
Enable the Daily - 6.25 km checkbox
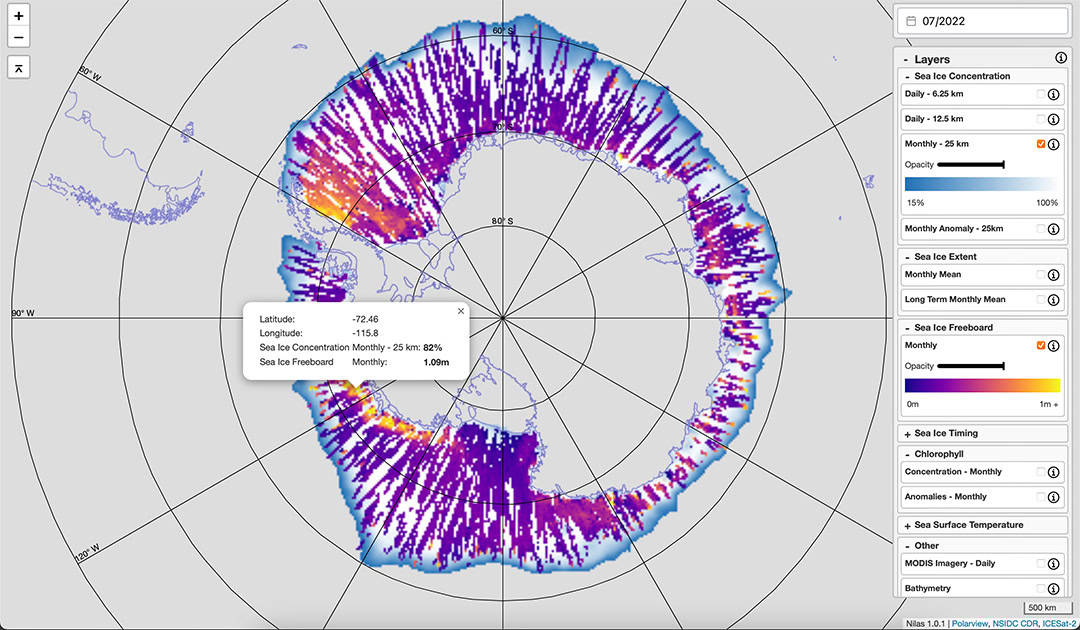1040,94
